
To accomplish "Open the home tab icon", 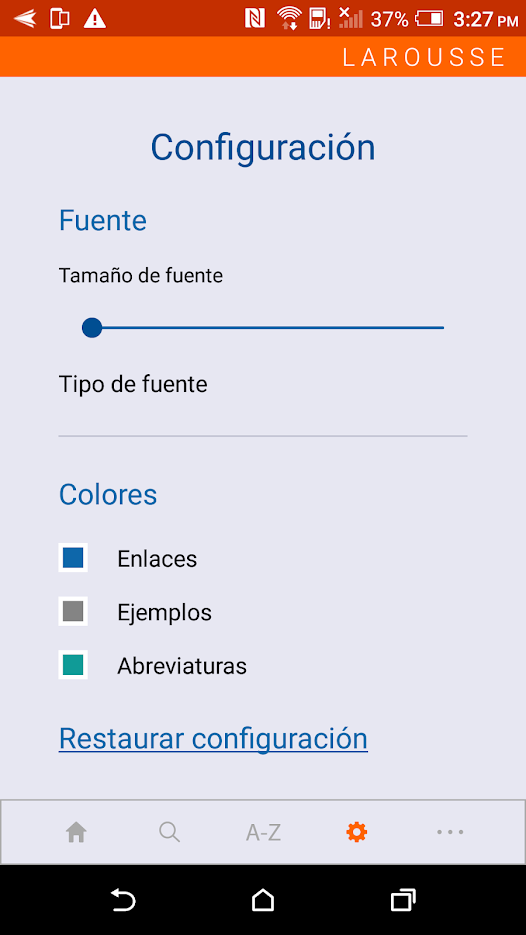I will click(x=76, y=832).
